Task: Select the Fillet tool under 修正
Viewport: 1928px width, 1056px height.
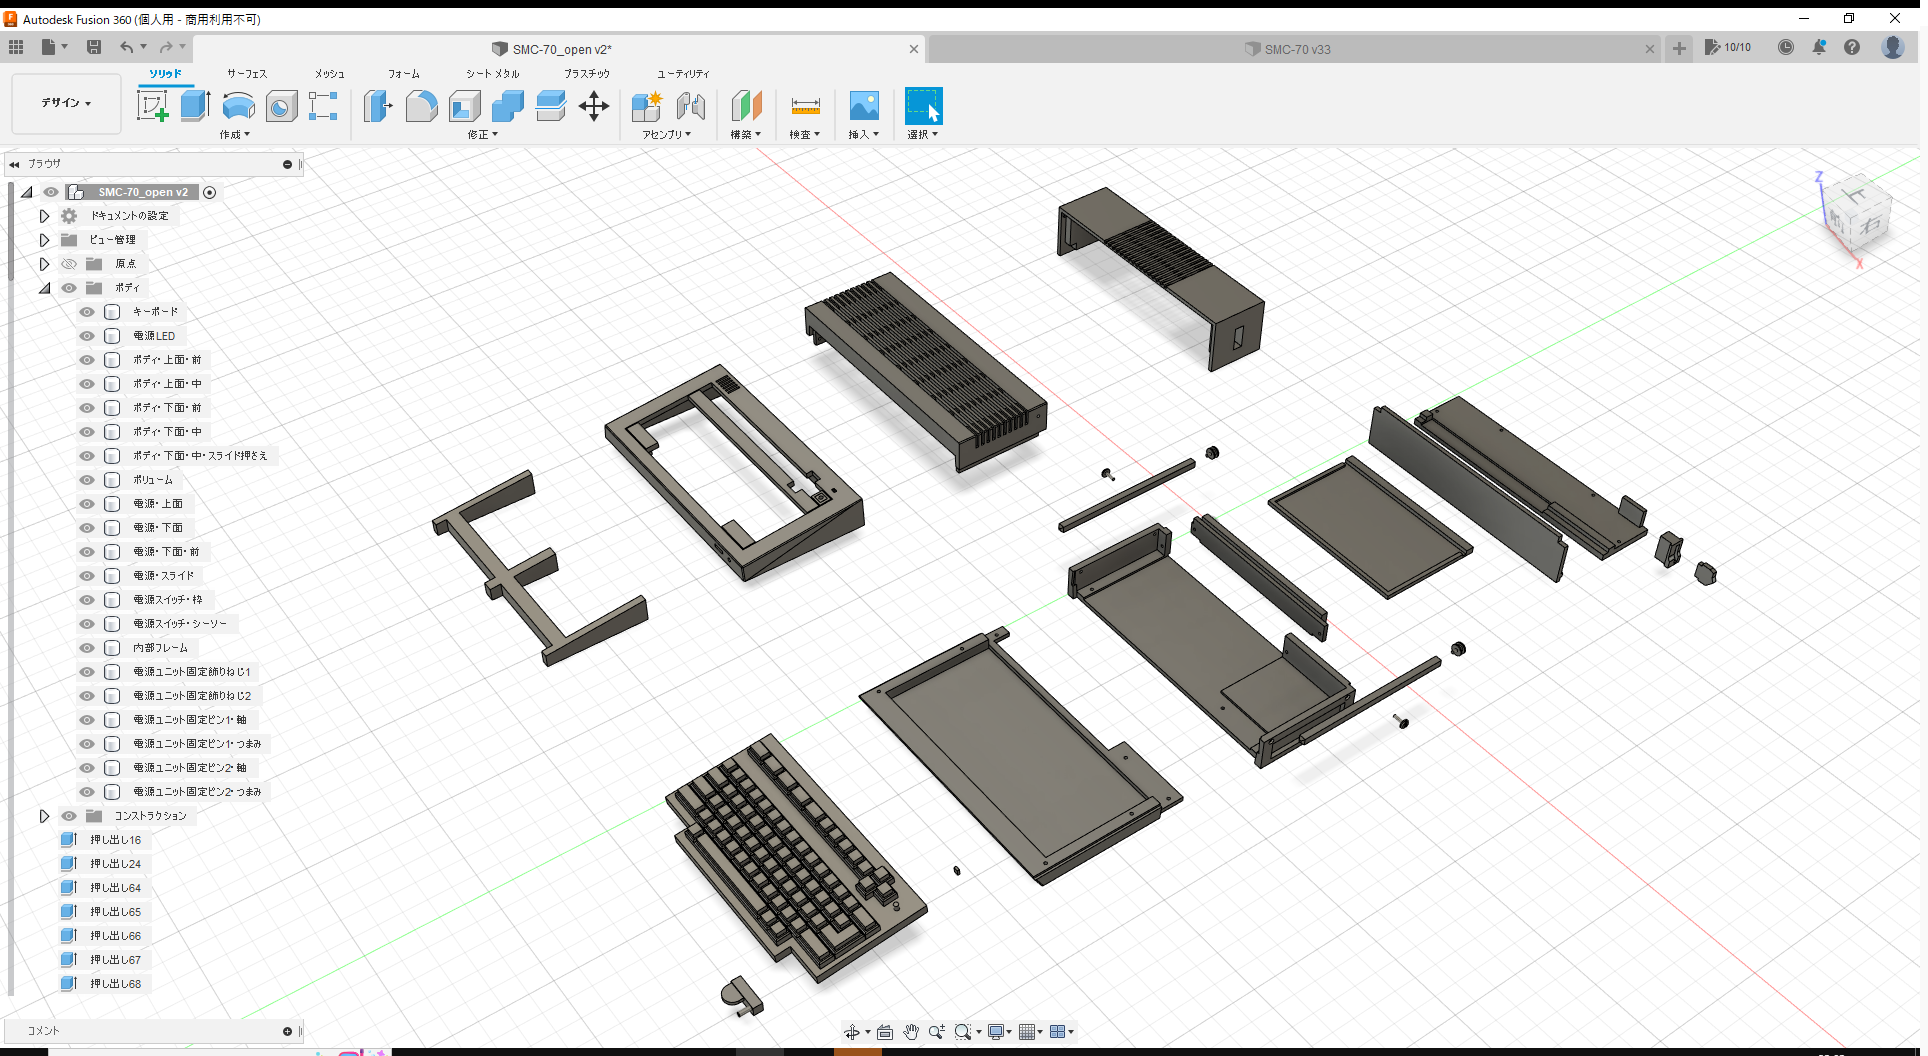Action: [x=421, y=105]
